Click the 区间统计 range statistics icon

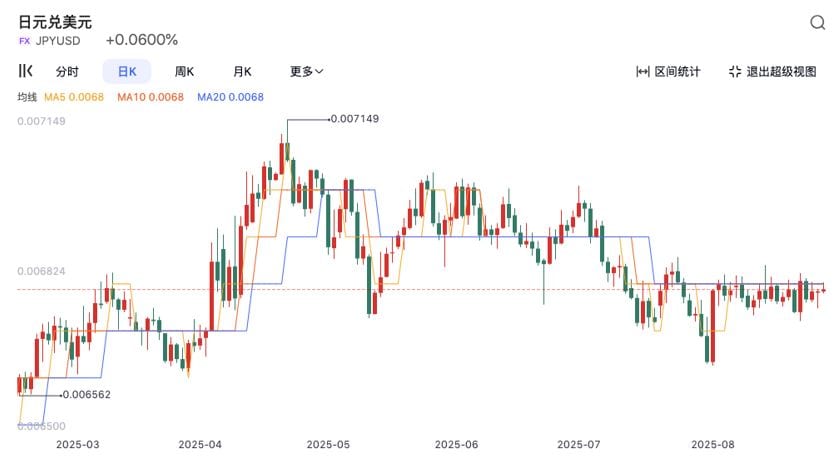point(643,72)
